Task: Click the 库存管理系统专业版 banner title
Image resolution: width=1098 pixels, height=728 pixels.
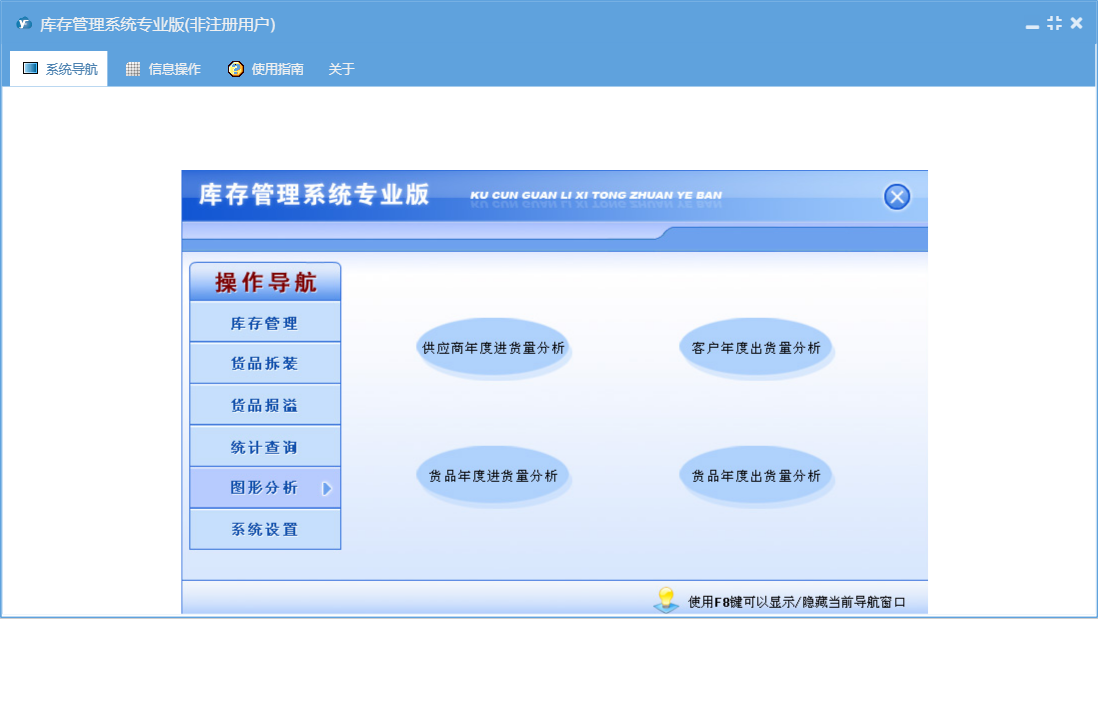Action: tap(314, 195)
